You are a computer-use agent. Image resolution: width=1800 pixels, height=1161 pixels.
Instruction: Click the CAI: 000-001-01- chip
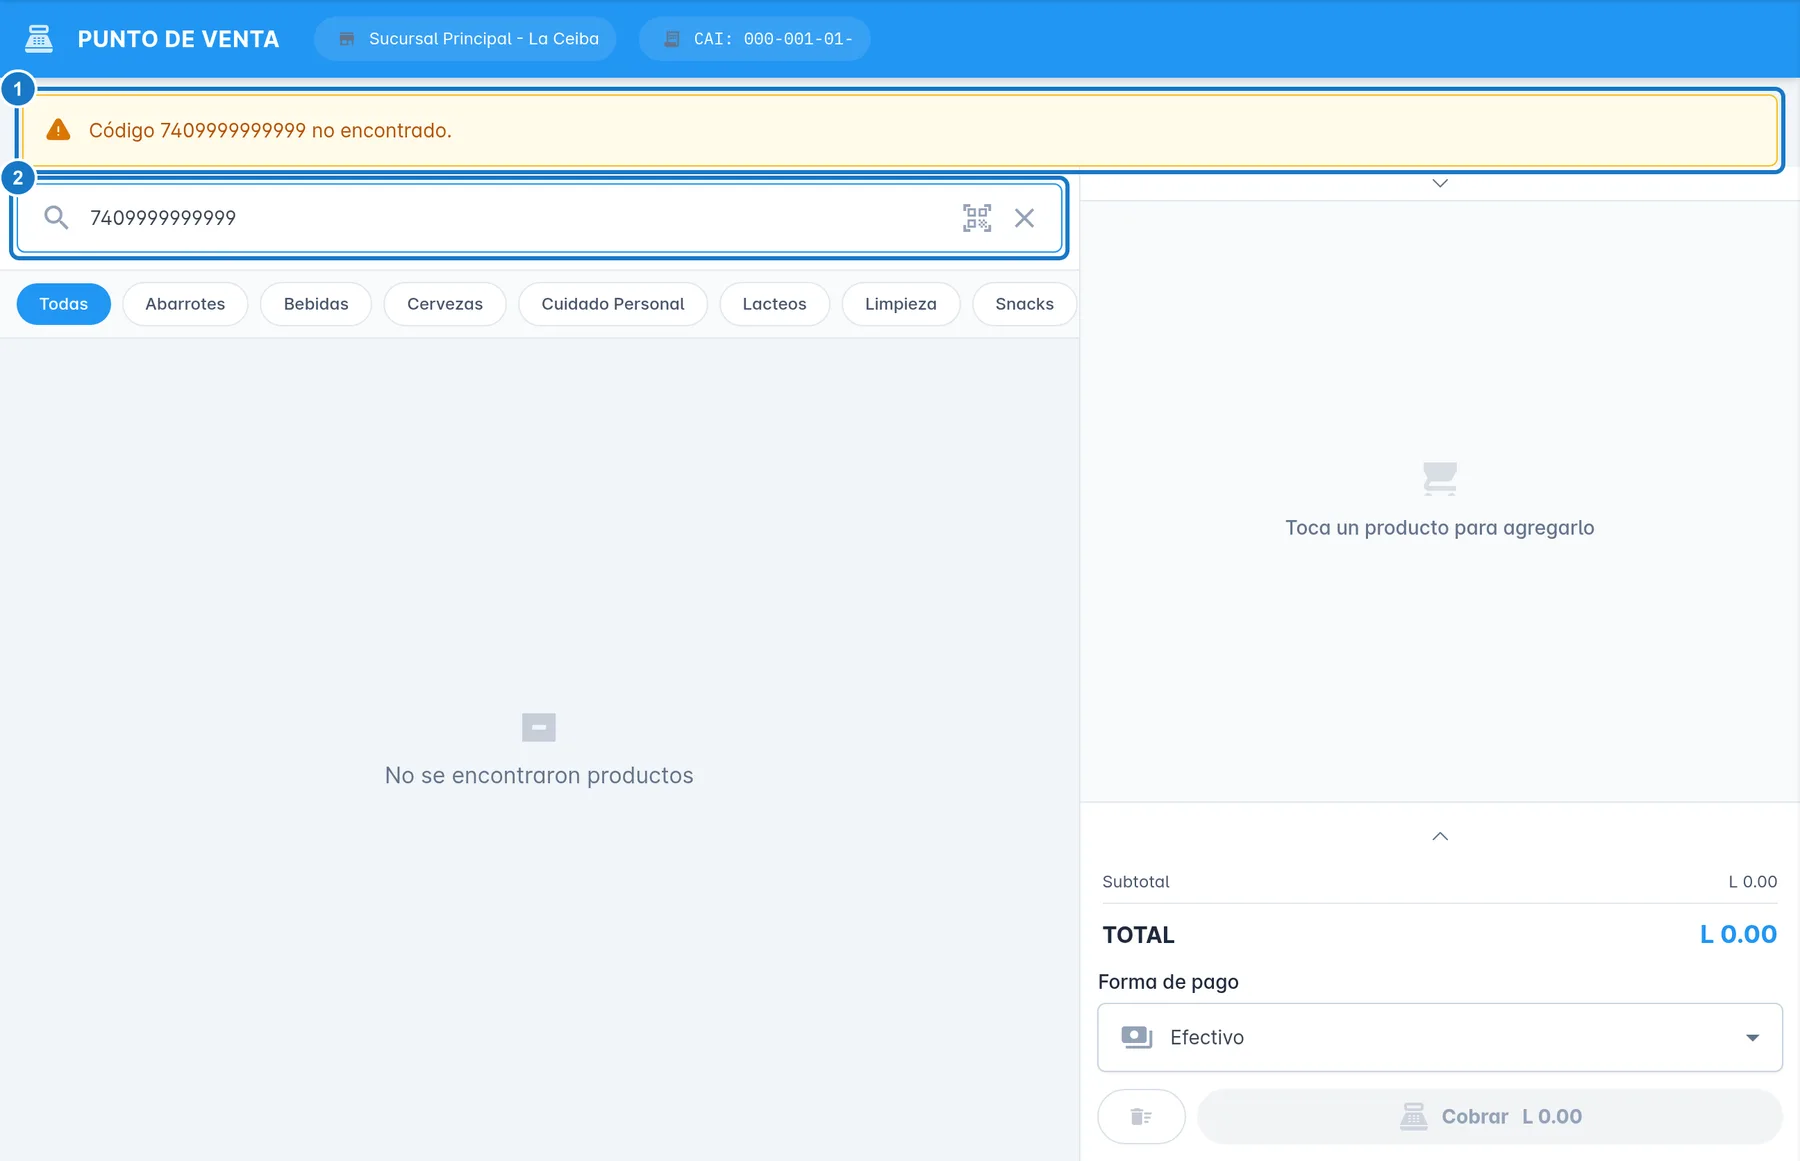pos(755,39)
